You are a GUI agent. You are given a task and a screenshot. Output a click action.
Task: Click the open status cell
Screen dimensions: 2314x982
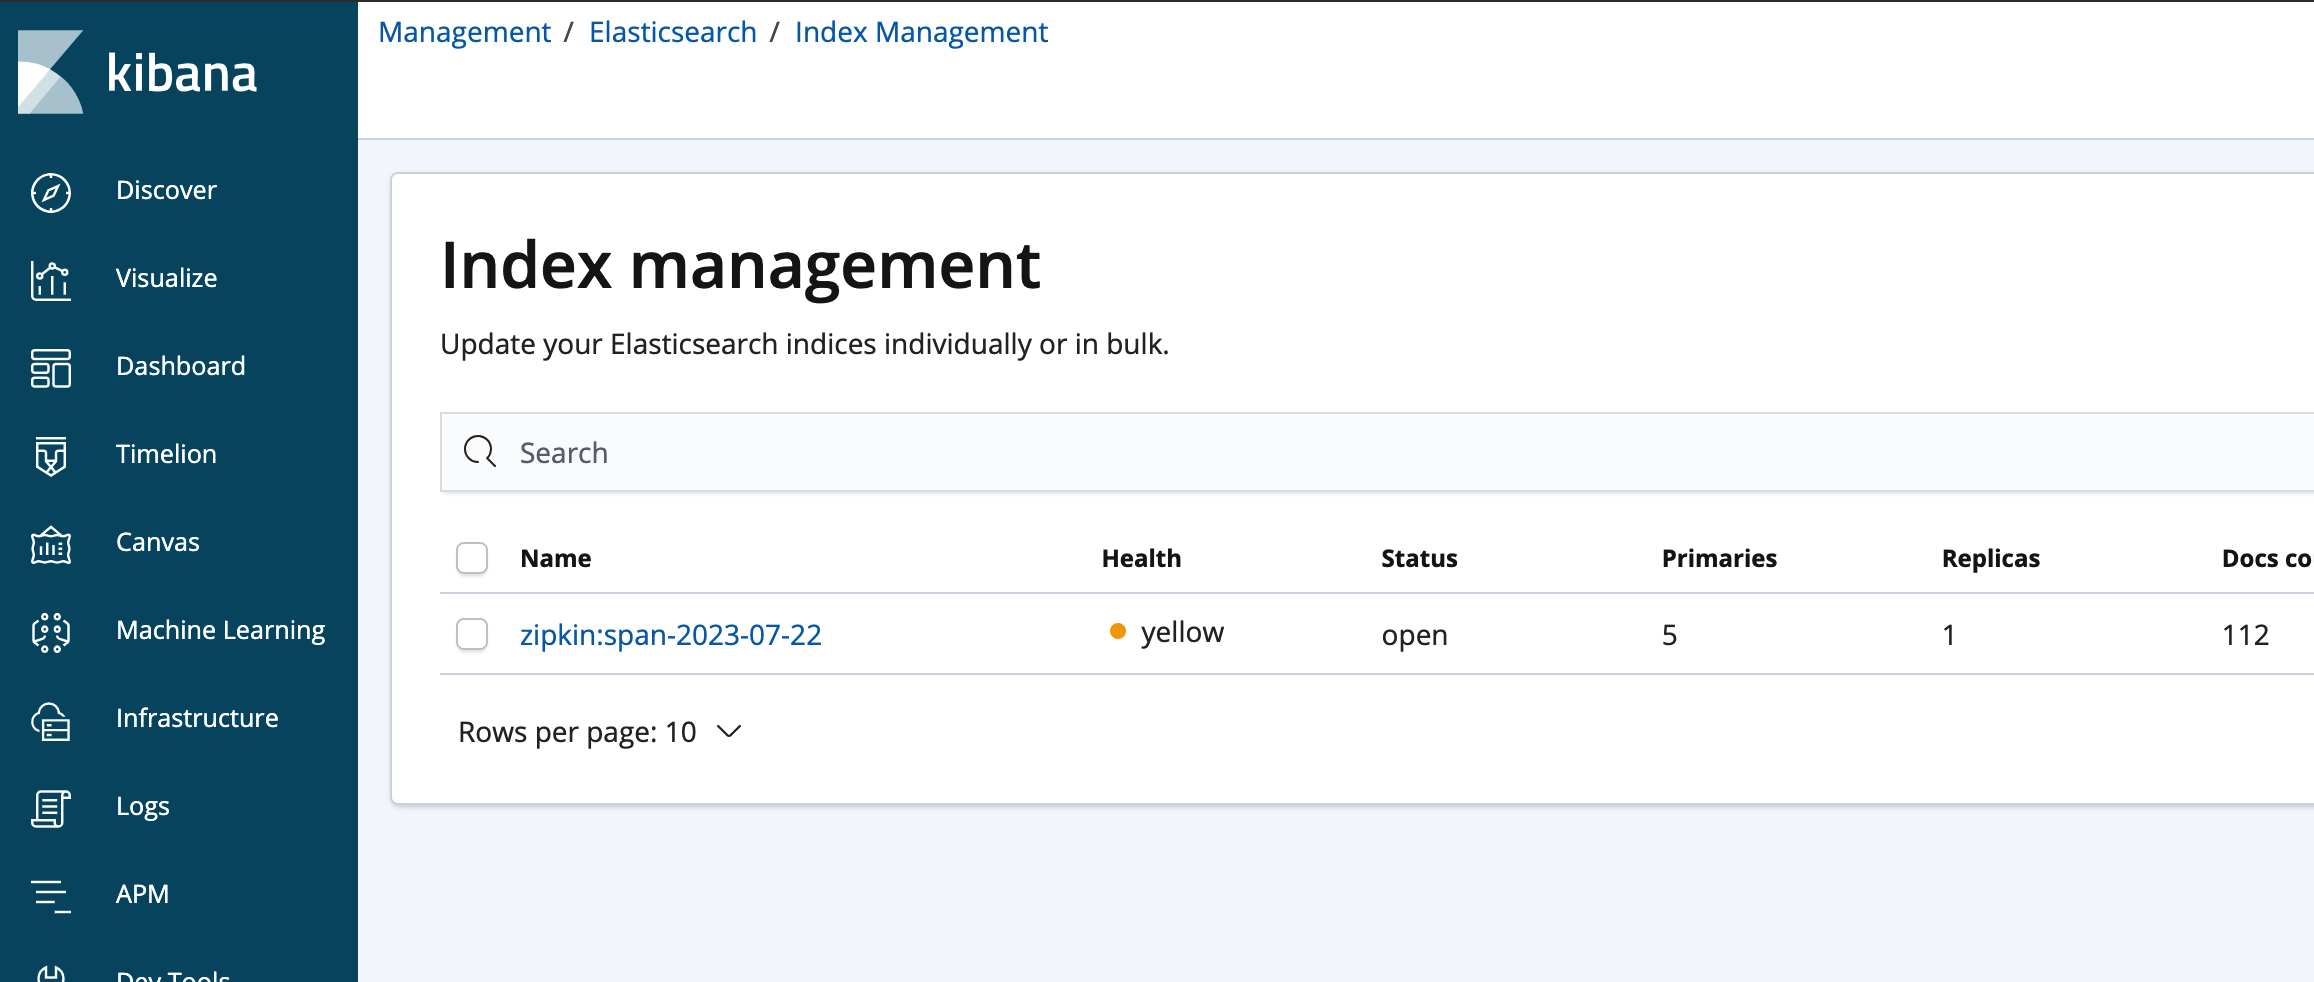pyautogui.click(x=1415, y=635)
